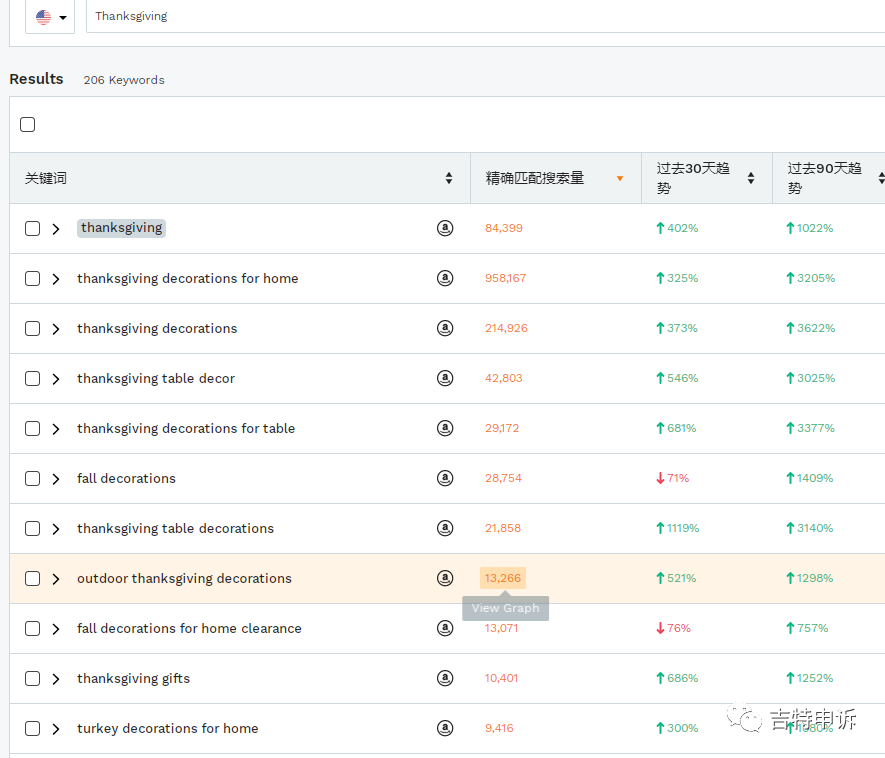The image size is (885, 758).
Task: Open Amazon icon for thanksgiving table decorations
Action: click(445, 528)
